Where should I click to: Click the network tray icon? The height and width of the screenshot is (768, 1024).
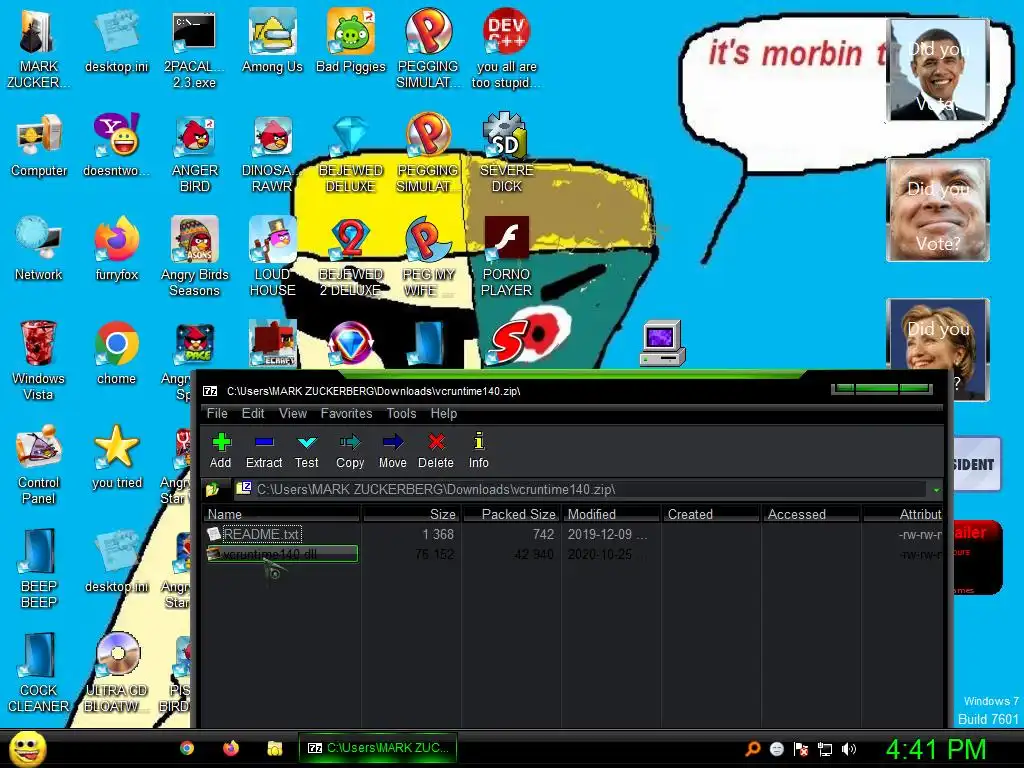coord(825,749)
